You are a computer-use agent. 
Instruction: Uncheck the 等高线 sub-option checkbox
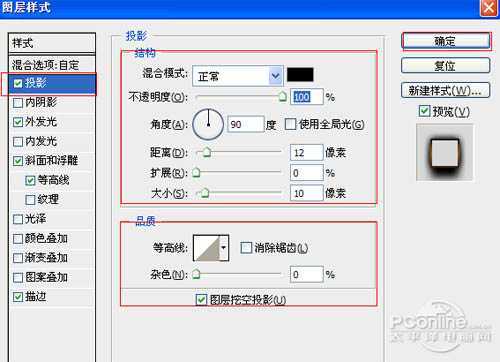tap(30, 181)
